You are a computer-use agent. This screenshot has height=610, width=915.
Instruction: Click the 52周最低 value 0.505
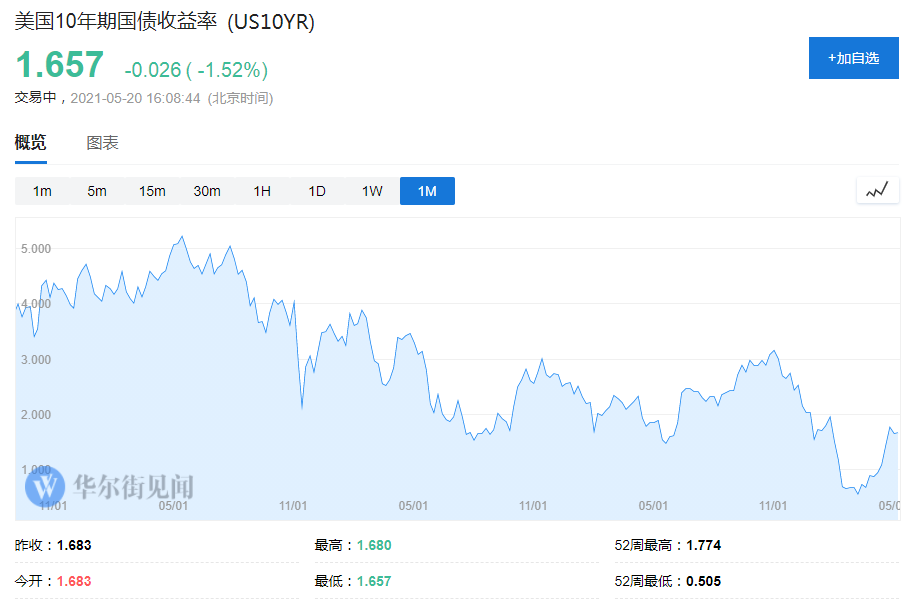tap(703, 581)
